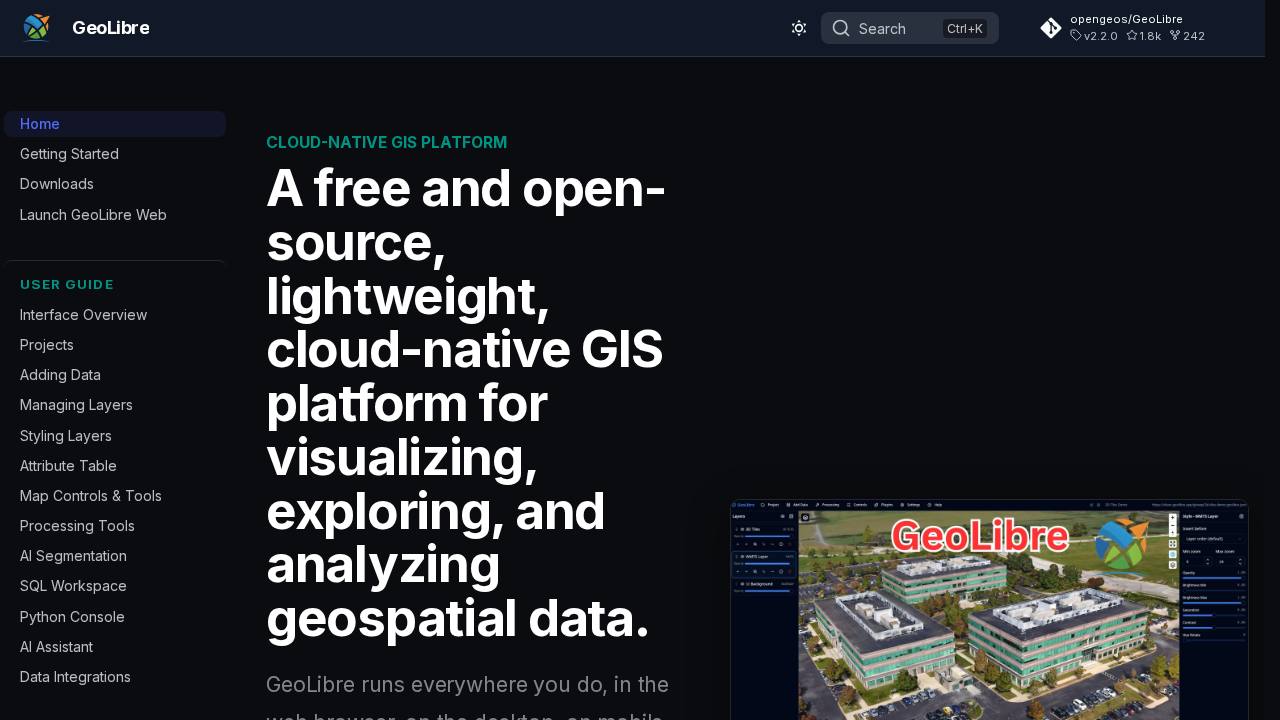
Task: Click the search magnifier icon
Action: coord(841,28)
